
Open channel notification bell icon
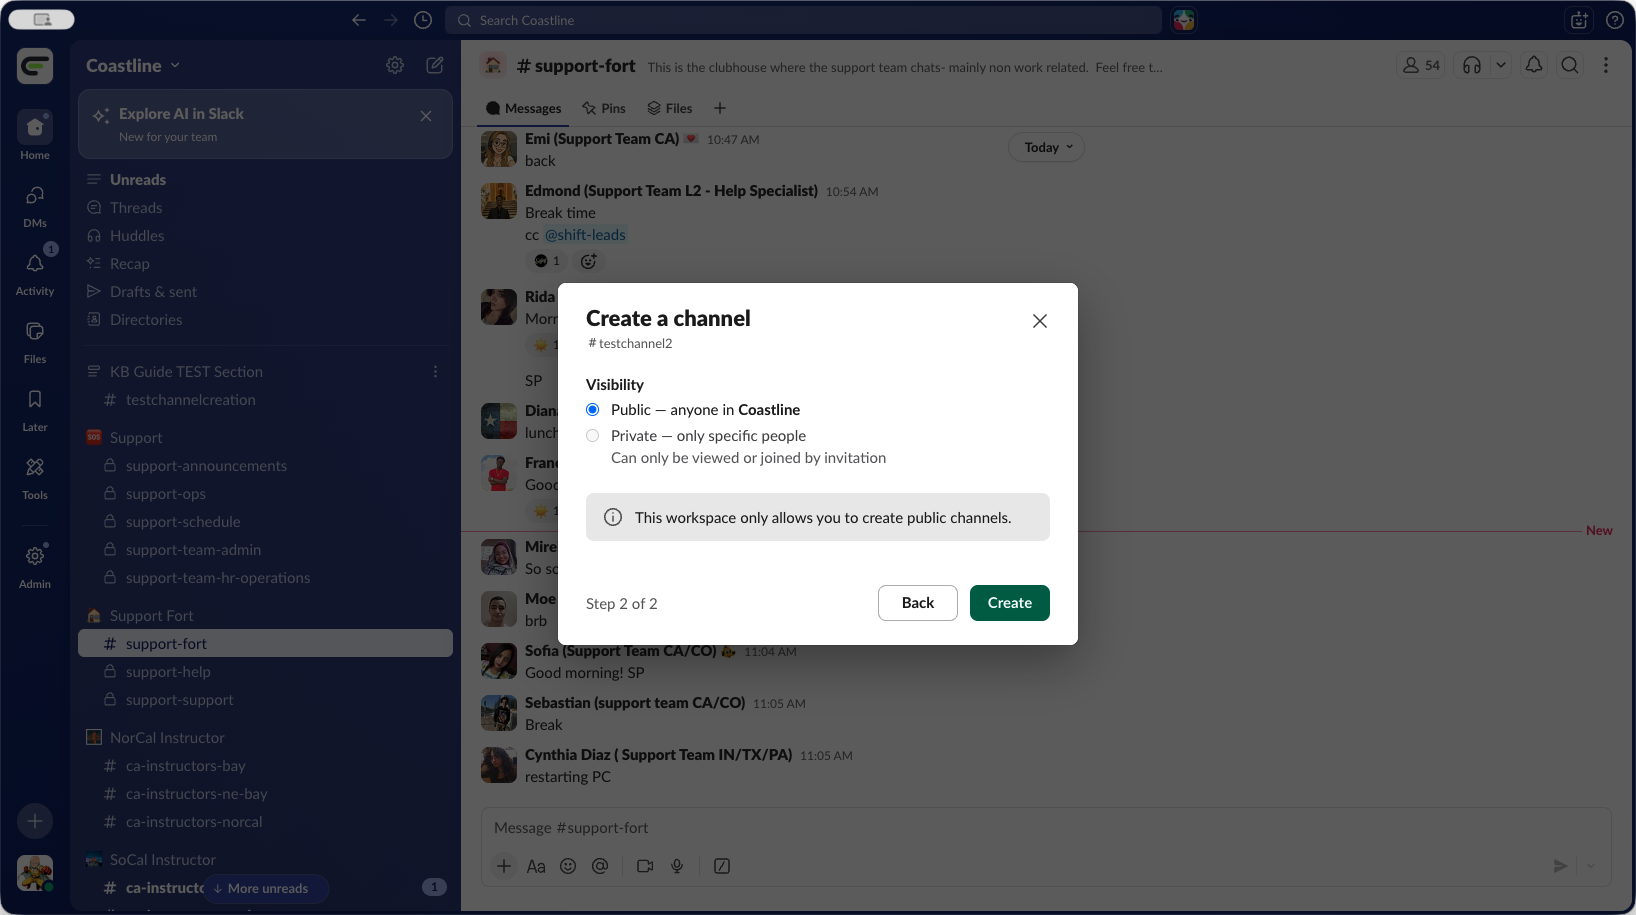pos(1533,65)
